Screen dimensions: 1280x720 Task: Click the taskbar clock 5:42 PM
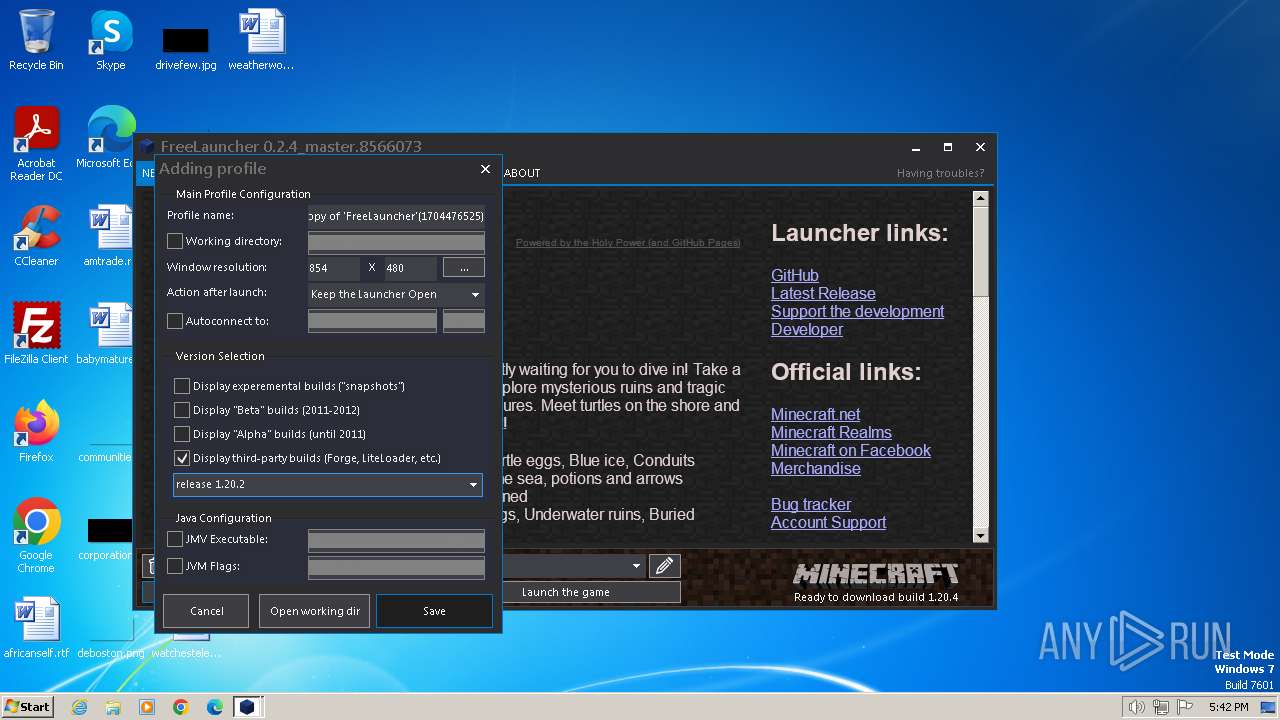click(1228, 707)
